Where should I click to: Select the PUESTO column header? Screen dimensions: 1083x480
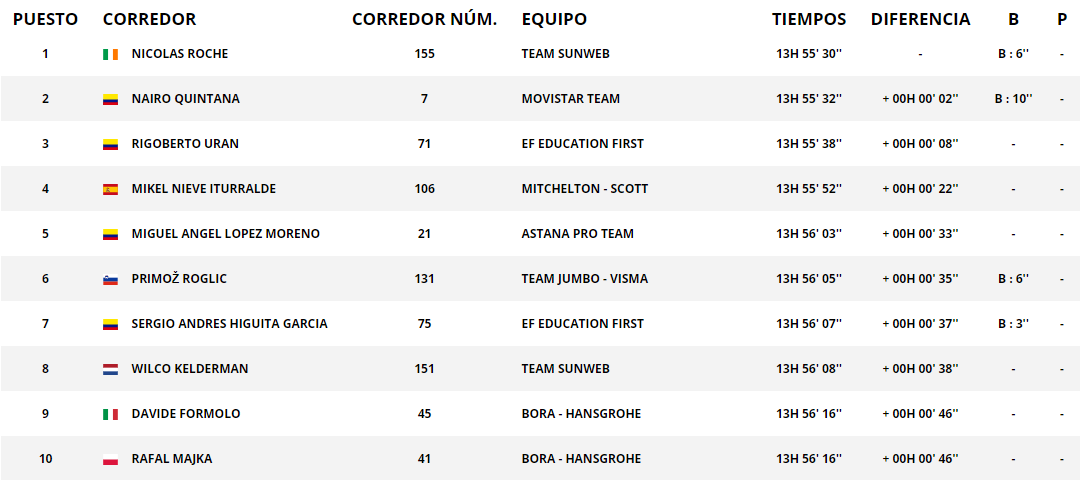[46, 19]
